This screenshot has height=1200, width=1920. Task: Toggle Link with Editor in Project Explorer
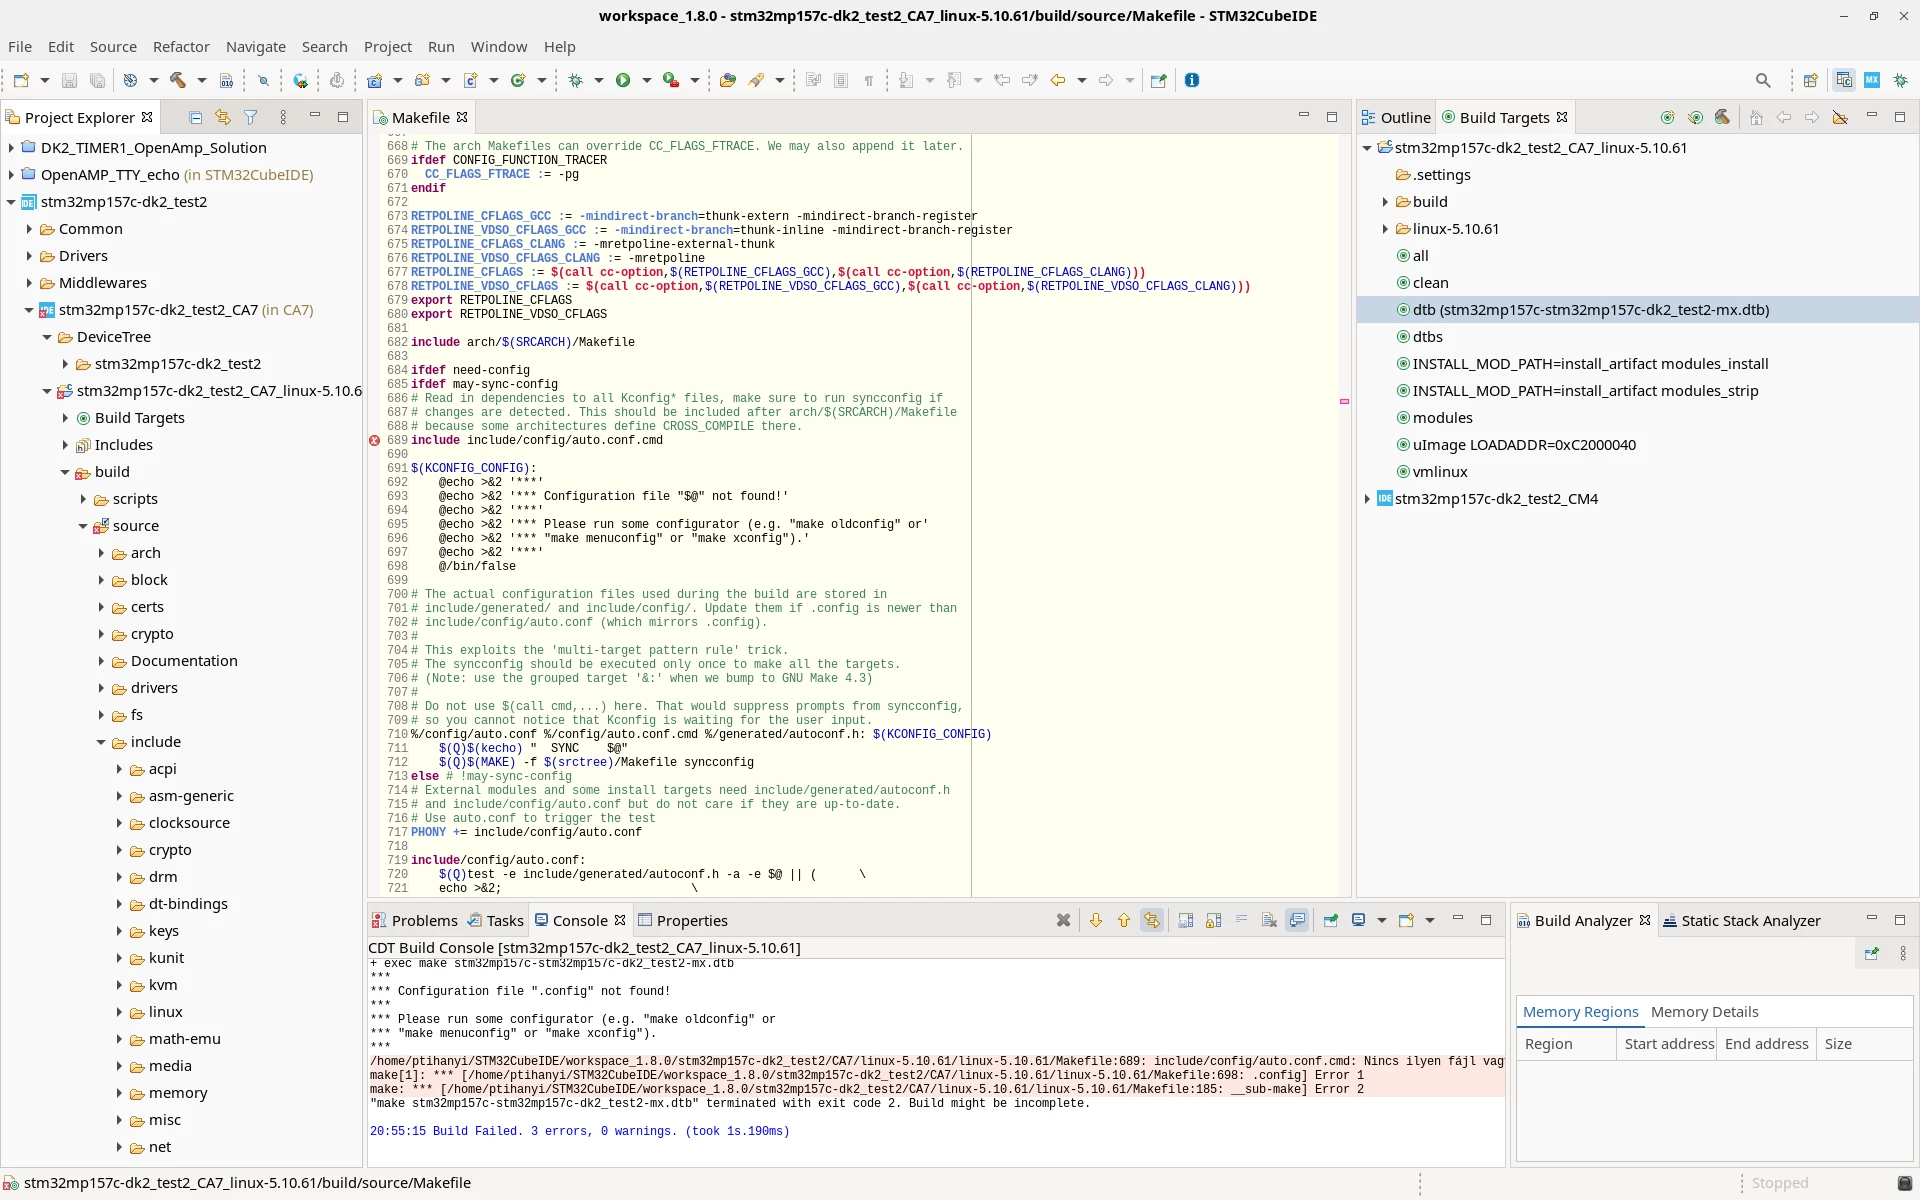(223, 117)
